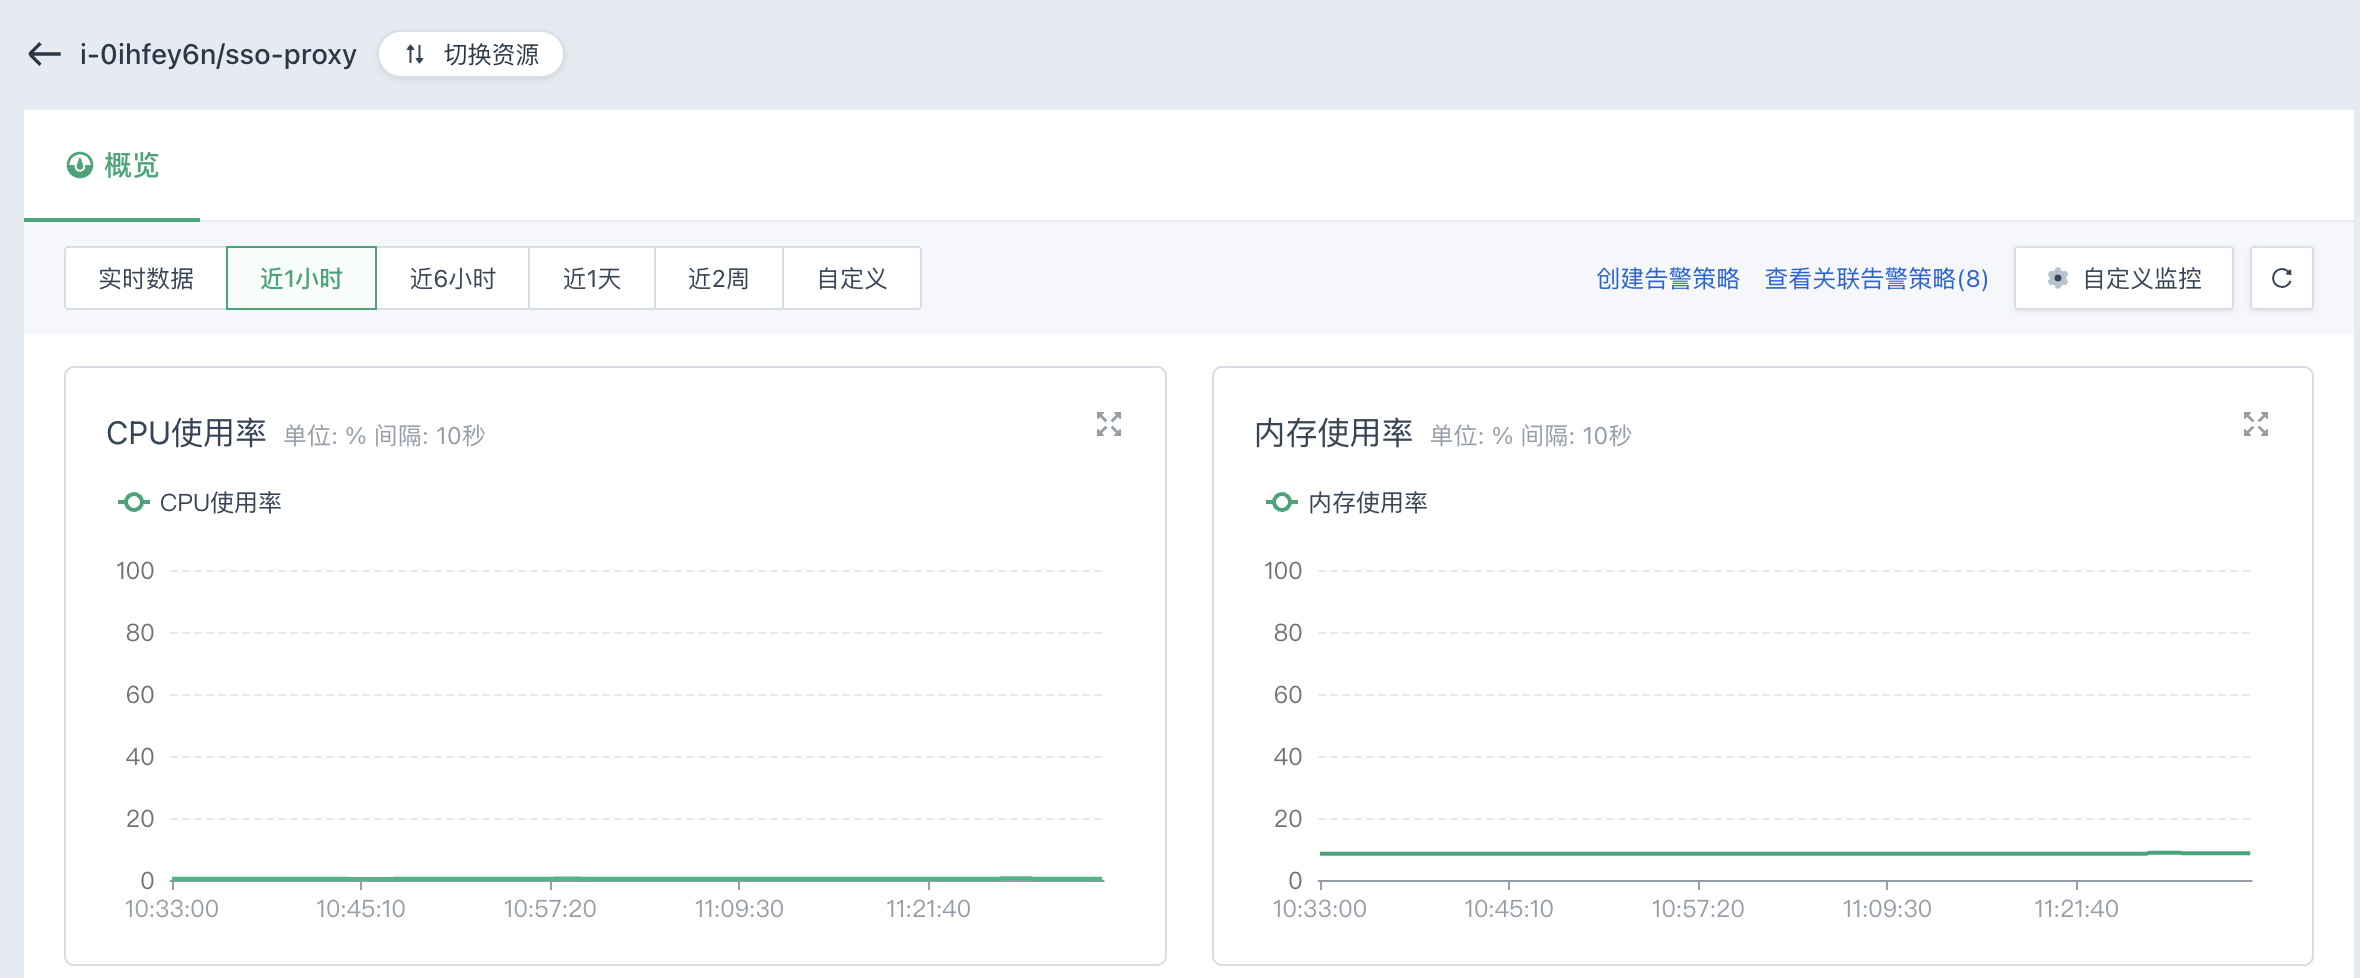Go back using the left arrow icon
Viewport: 2360px width, 978px height.
pos(44,54)
